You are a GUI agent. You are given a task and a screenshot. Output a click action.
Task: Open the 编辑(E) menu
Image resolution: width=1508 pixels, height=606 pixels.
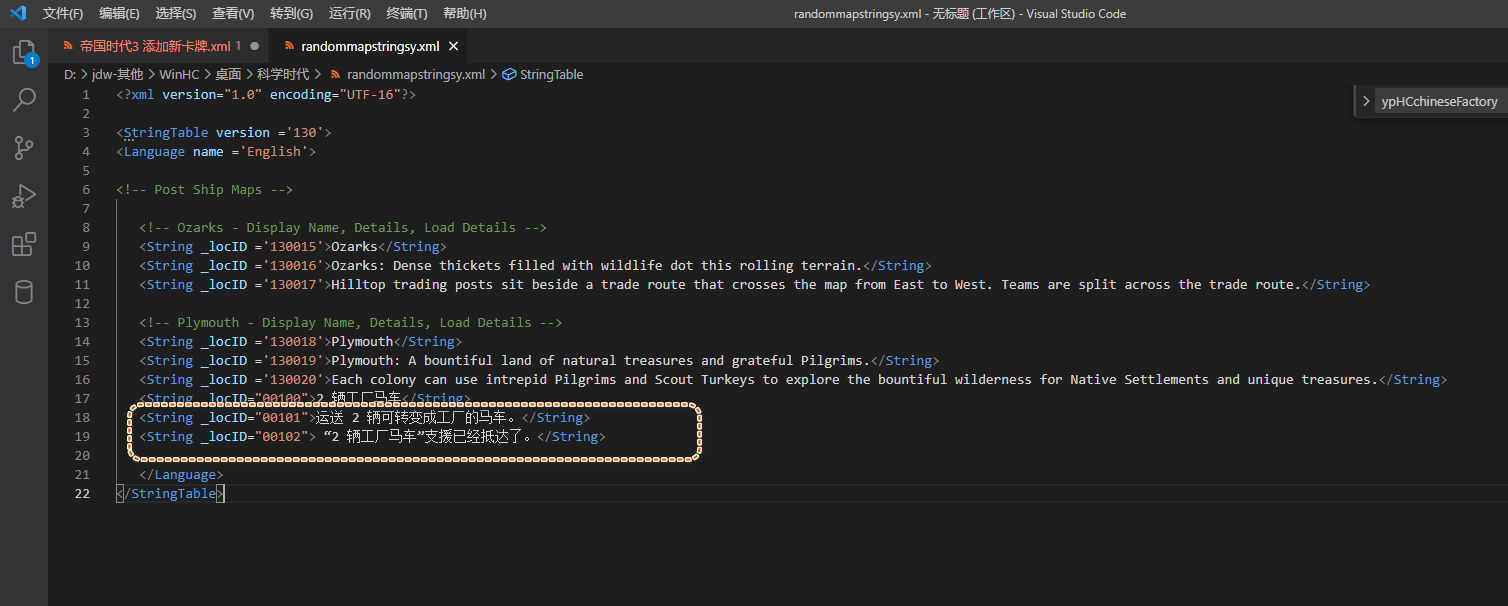(x=120, y=13)
